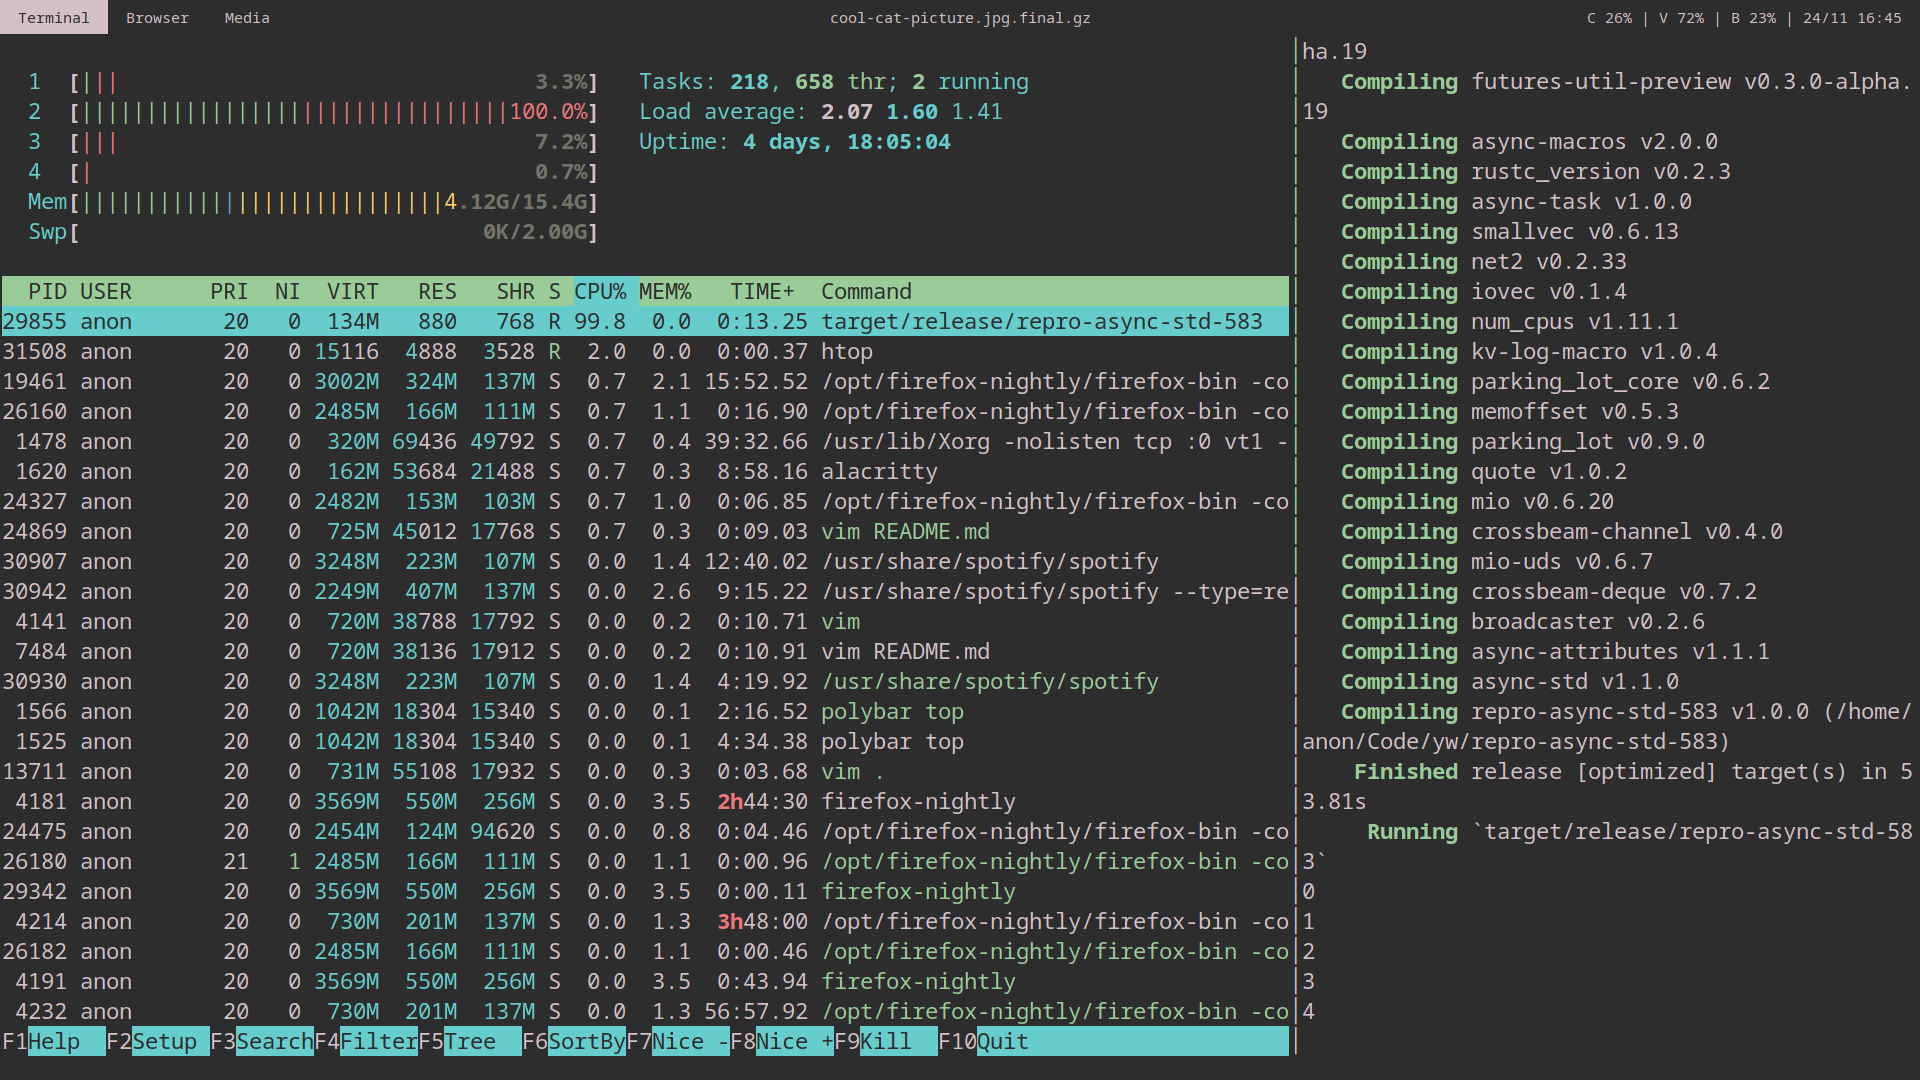1920x1080 pixels.
Task: Open the Media tab
Action: pos(246,17)
